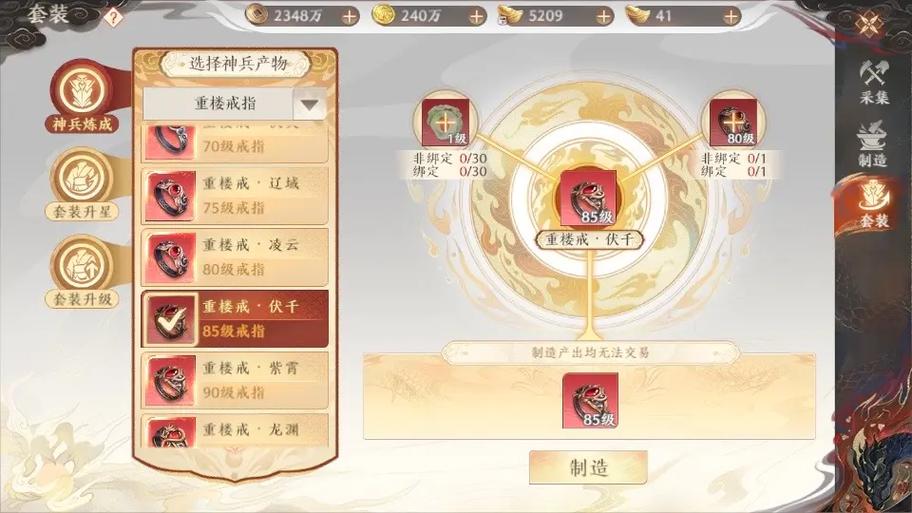This screenshot has height=513, width=912.
Task: Select 重楼戒·凌云 80级戒指 entry
Action: point(235,257)
